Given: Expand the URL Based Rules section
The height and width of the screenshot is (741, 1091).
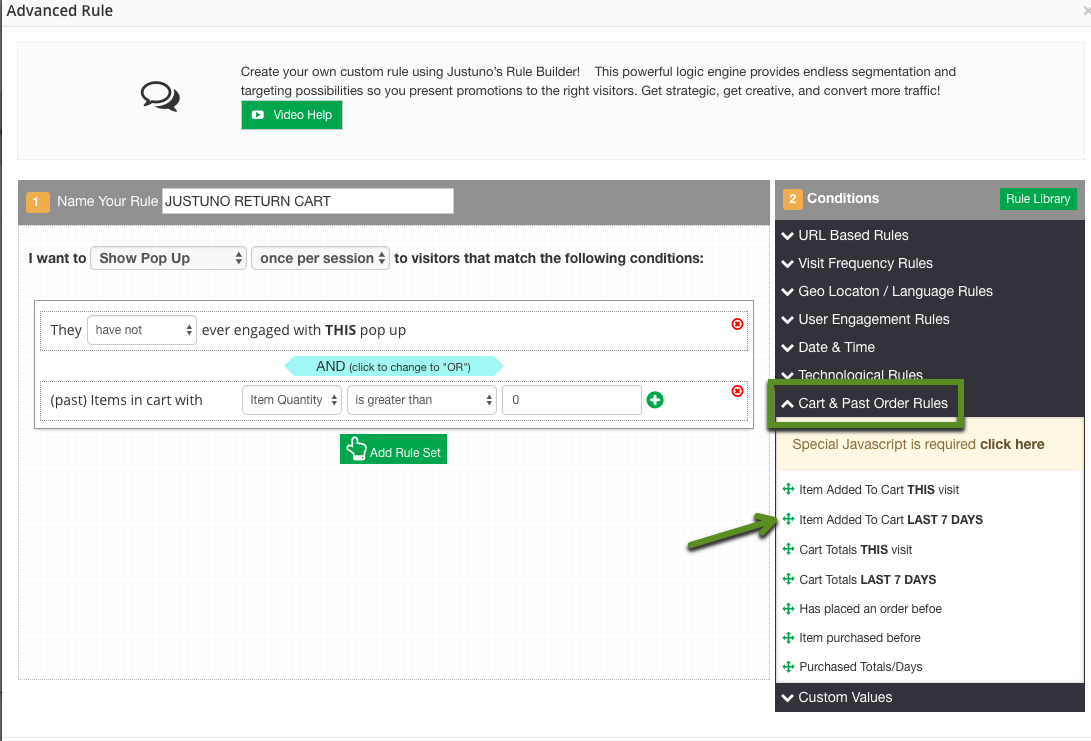Looking at the screenshot, I should click(x=853, y=236).
